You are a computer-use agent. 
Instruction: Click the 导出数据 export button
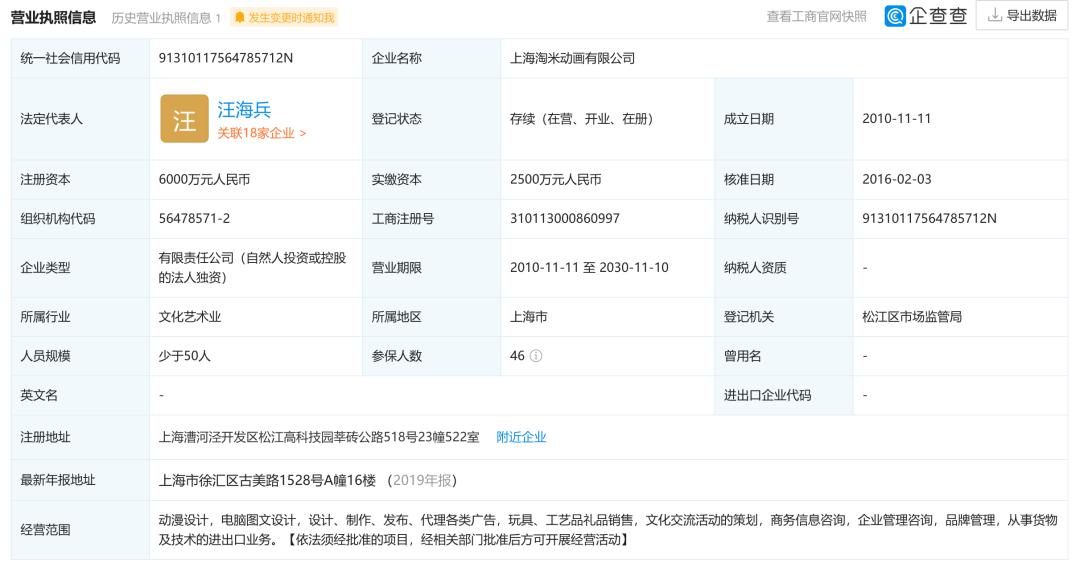[1022, 15]
